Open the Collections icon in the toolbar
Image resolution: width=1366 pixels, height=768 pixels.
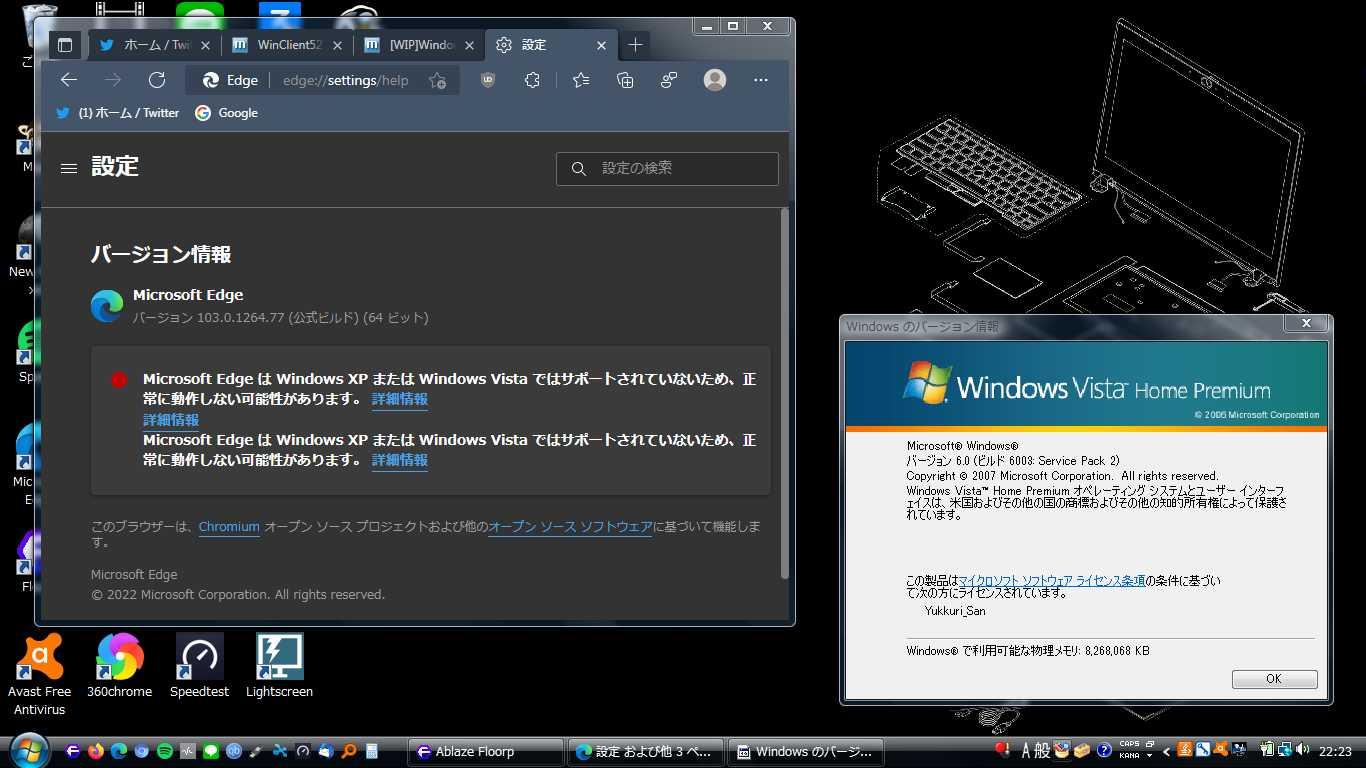[x=625, y=80]
